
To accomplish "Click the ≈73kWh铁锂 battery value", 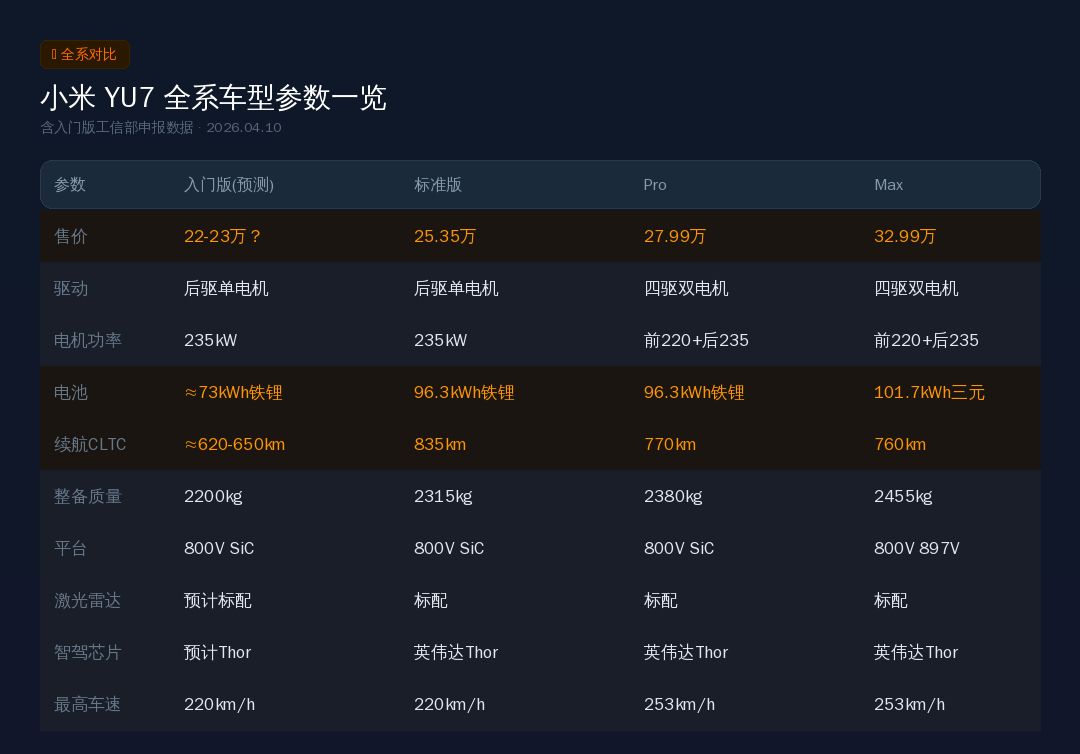I will pos(233,393).
